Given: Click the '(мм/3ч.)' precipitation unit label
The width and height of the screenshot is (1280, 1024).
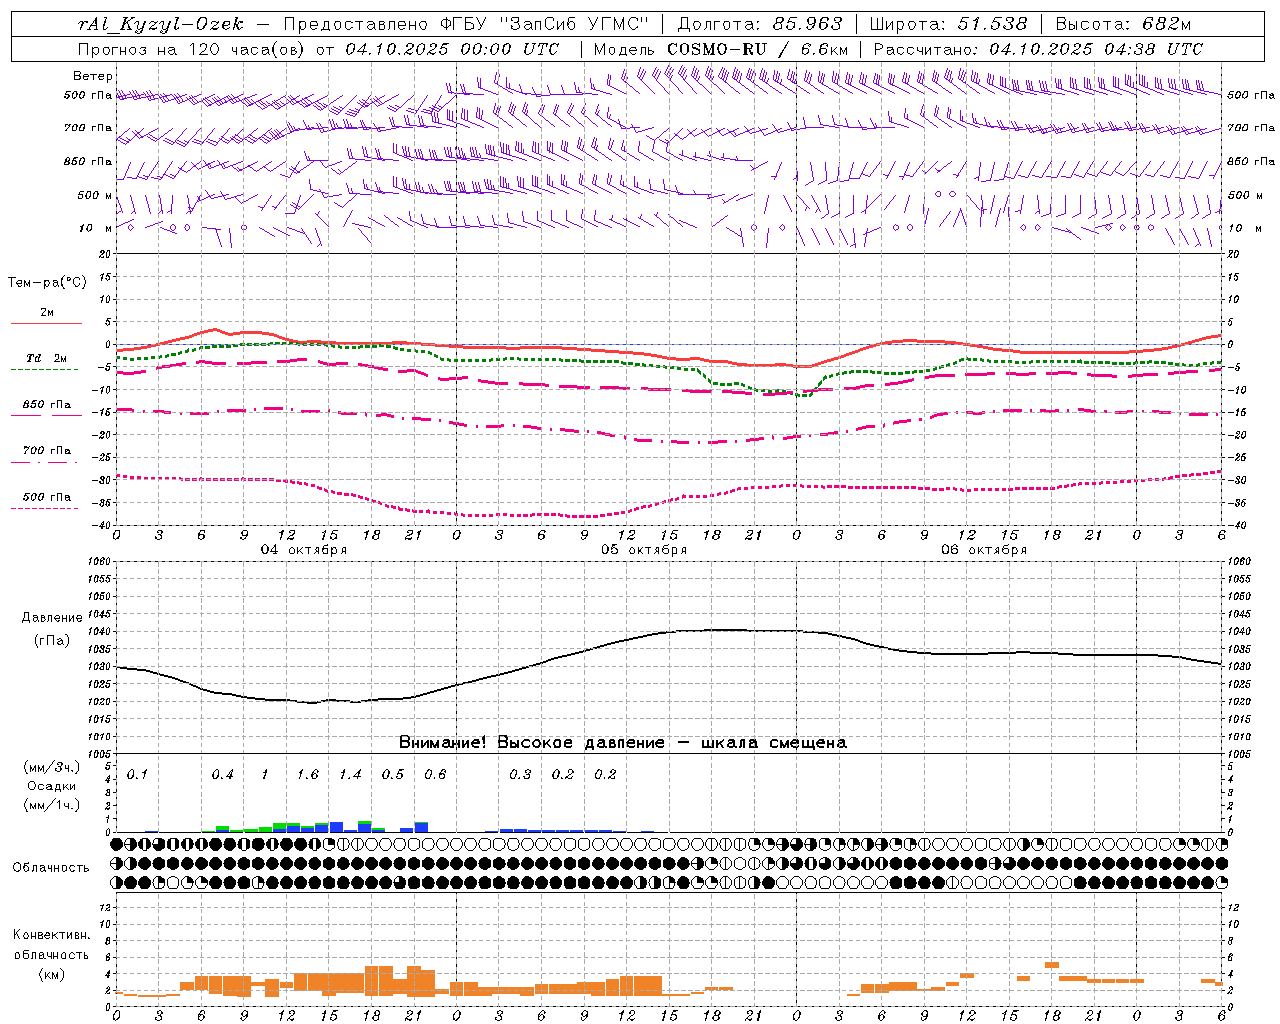Looking at the screenshot, I should point(52,767).
